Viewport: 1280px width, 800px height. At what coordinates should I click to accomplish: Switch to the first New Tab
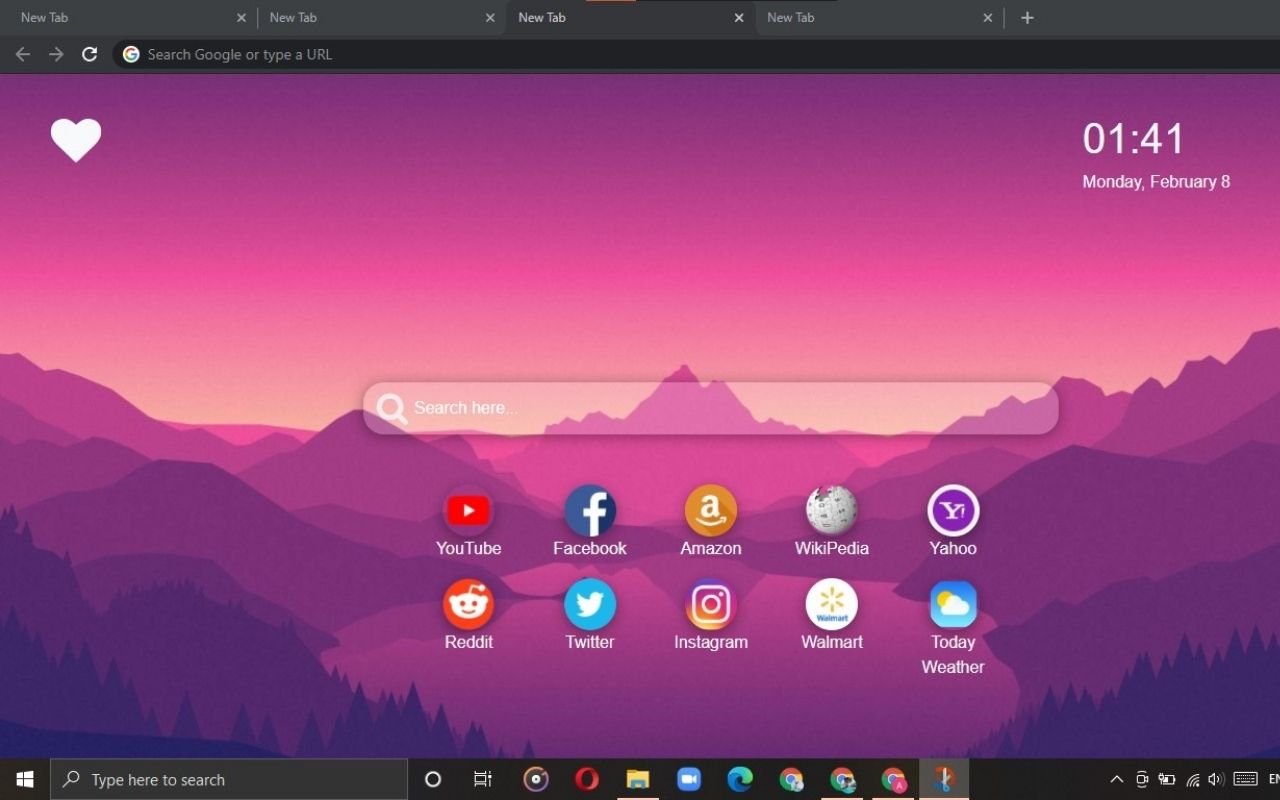click(x=130, y=17)
